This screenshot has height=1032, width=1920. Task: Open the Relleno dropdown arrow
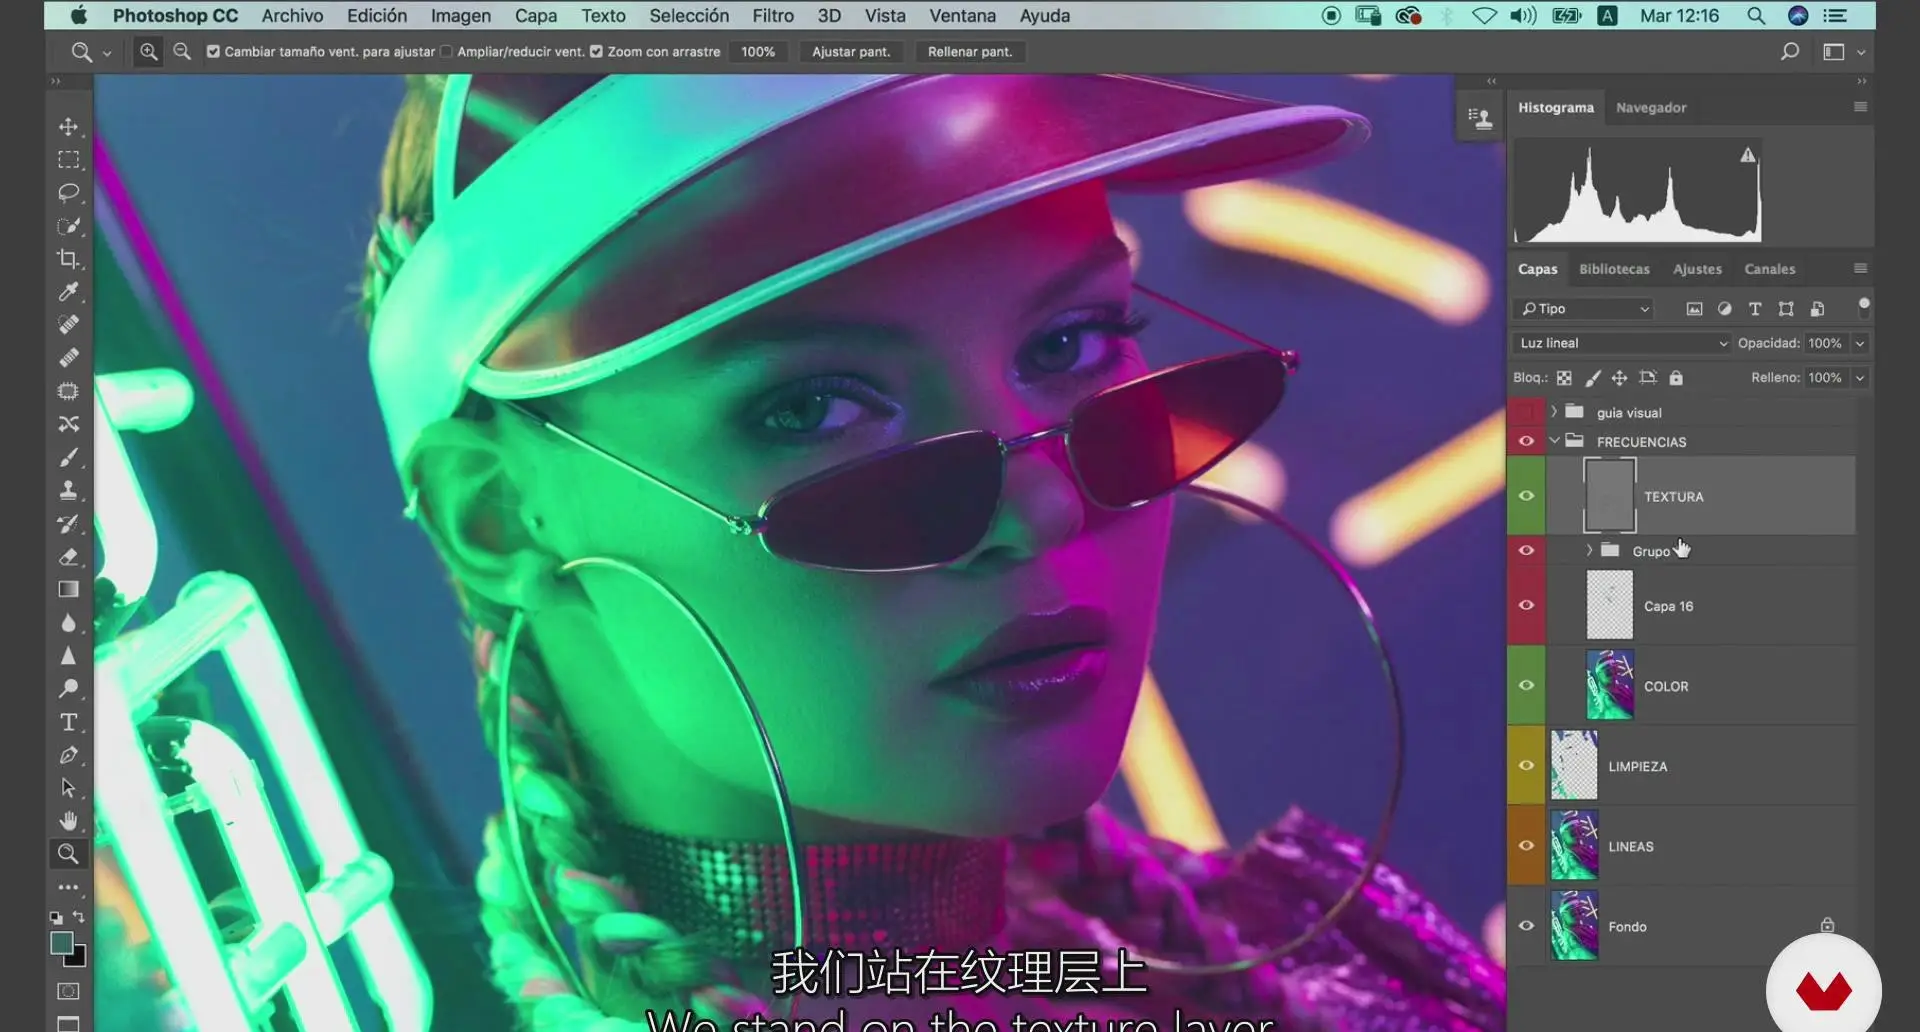(x=1860, y=378)
